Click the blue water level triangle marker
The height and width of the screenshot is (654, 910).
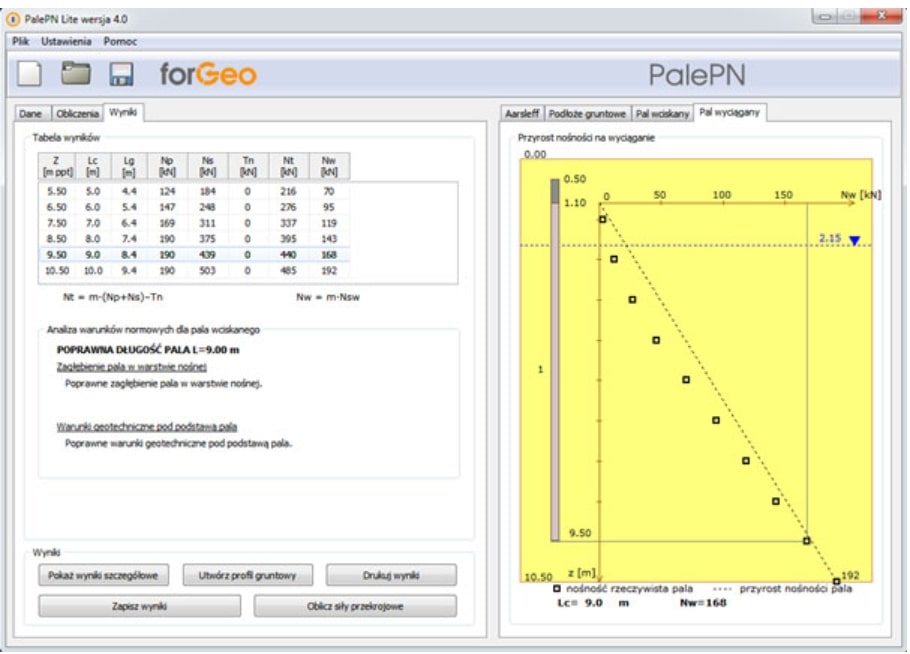click(x=853, y=240)
